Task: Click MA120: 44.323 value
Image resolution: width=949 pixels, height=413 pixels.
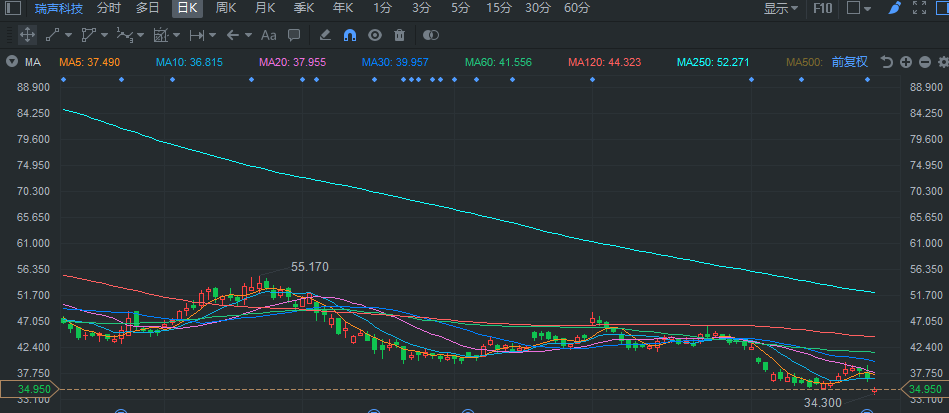Action: (x=605, y=62)
